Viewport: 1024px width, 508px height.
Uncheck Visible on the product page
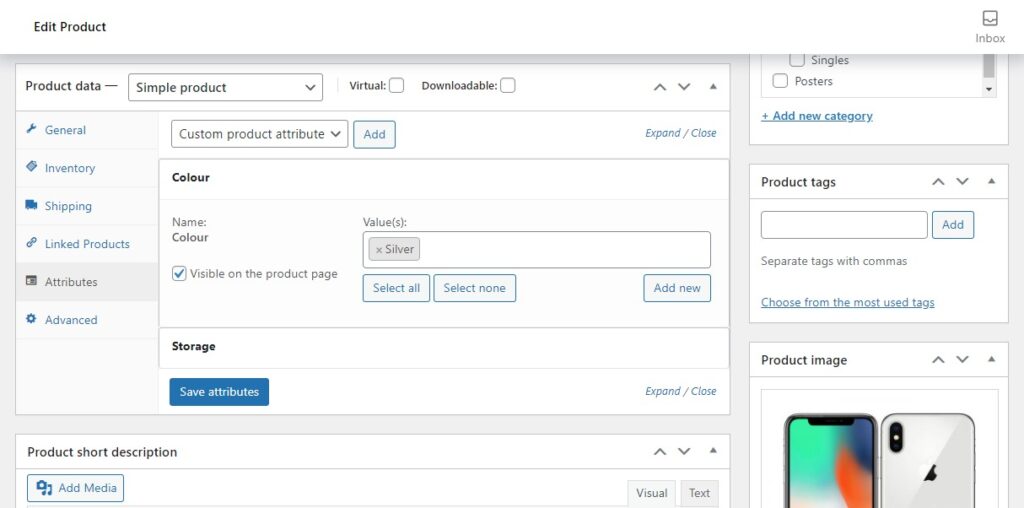(x=179, y=274)
